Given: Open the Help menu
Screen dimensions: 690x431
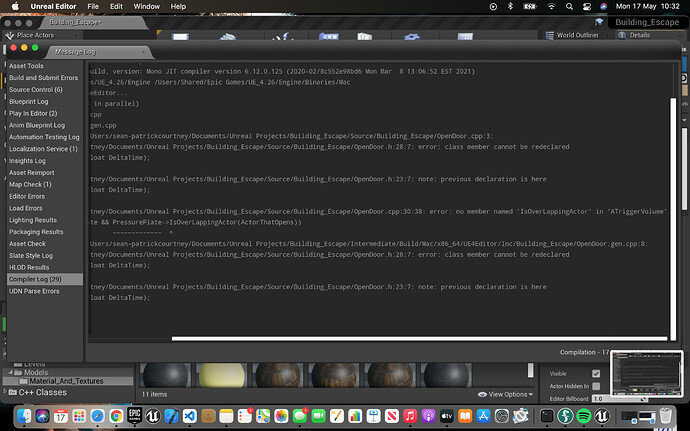Looking at the screenshot, I should [178, 7].
